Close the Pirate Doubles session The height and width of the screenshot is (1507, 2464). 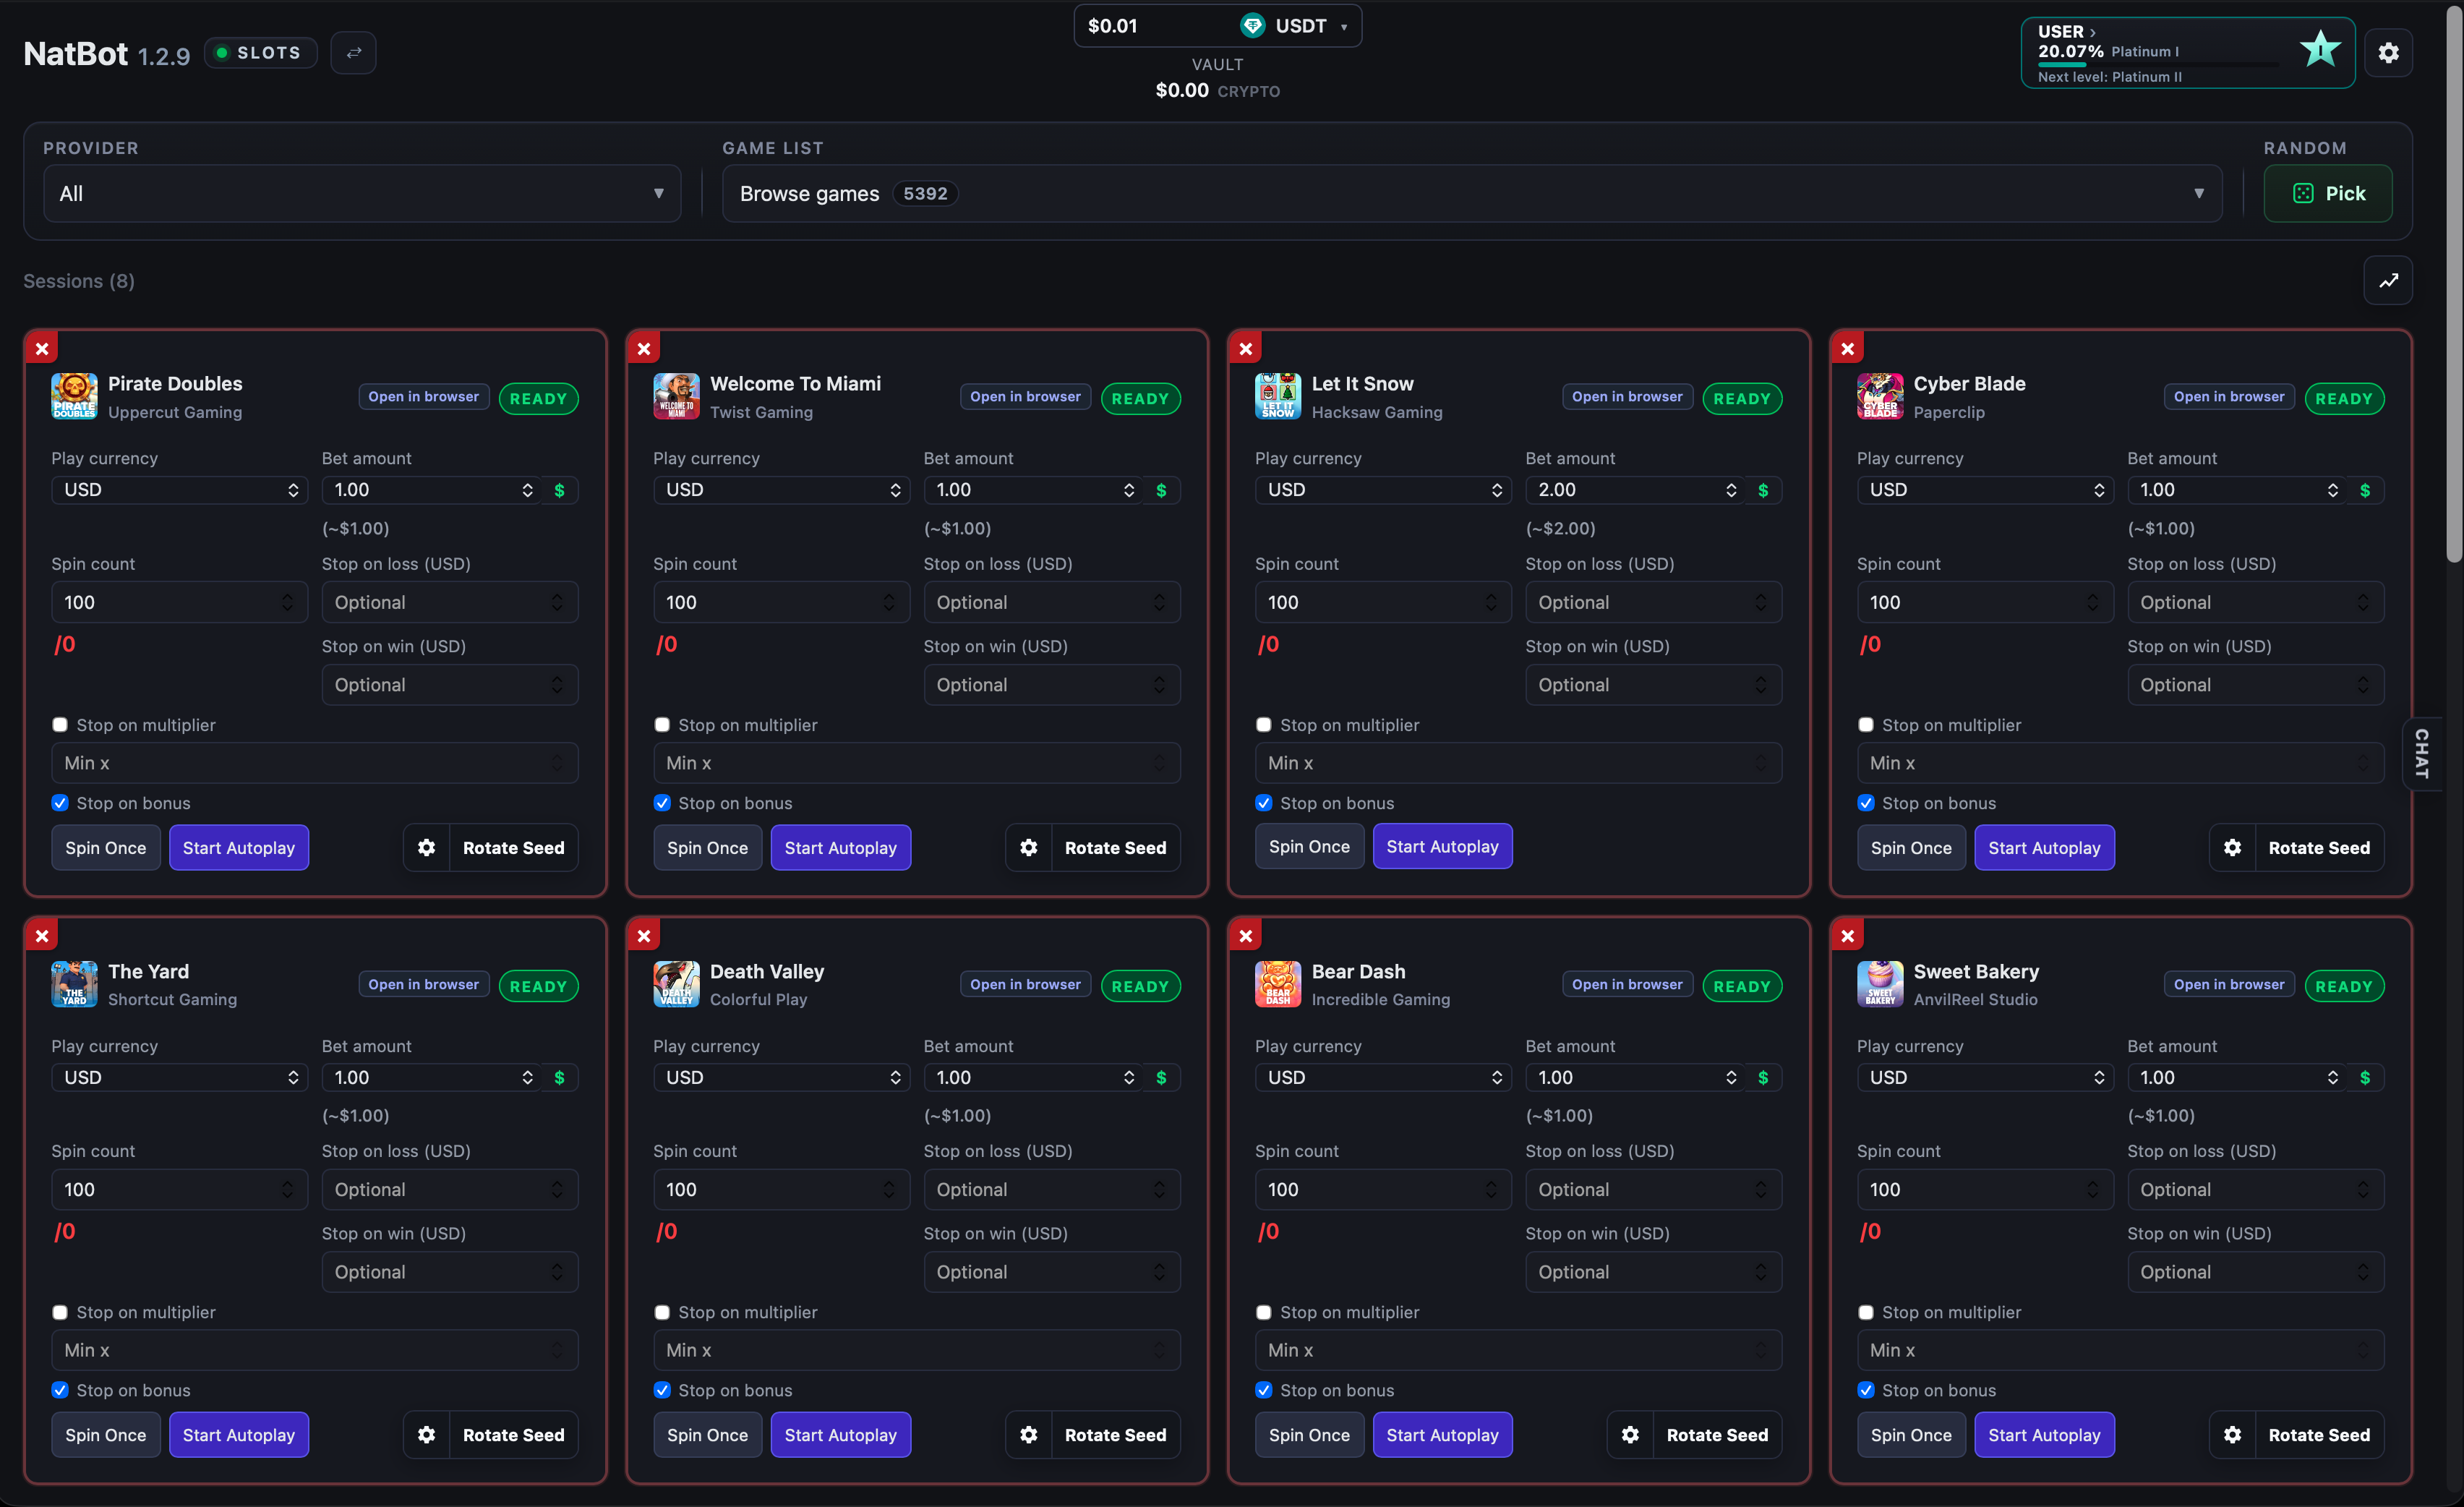tap(42, 349)
